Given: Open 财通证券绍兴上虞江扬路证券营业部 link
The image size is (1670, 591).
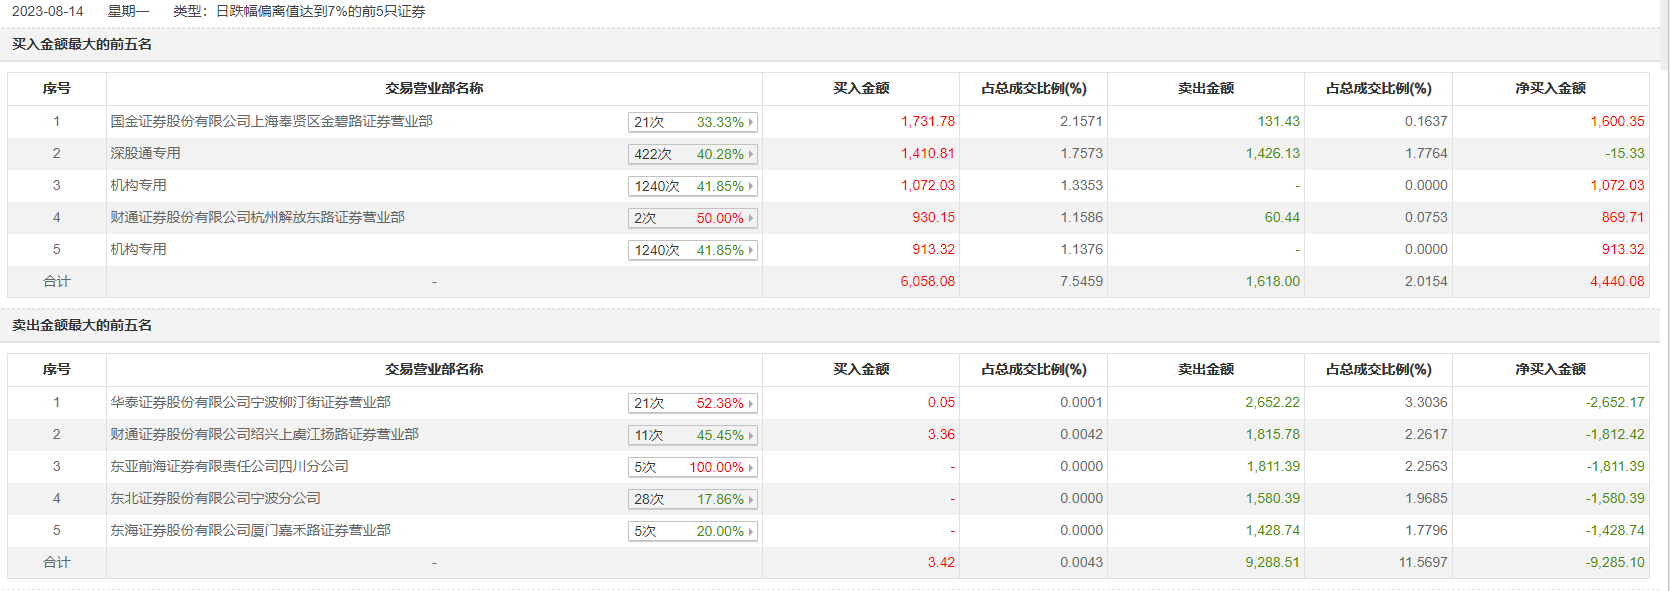Looking at the screenshot, I should 264,434.
